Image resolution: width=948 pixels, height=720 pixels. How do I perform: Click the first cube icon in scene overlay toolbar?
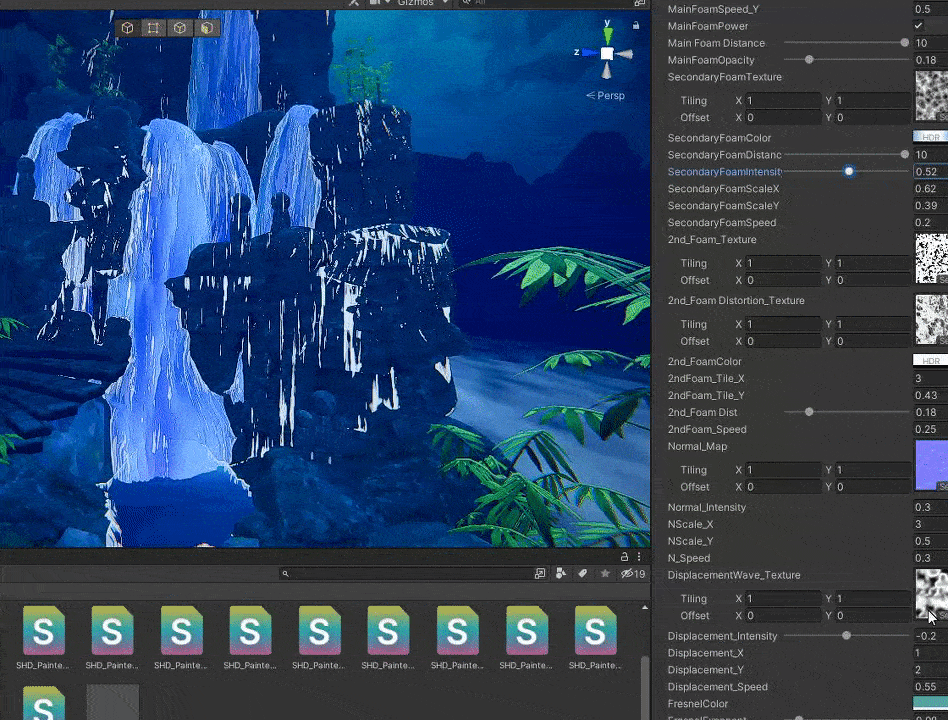click(x=127, y=28)
